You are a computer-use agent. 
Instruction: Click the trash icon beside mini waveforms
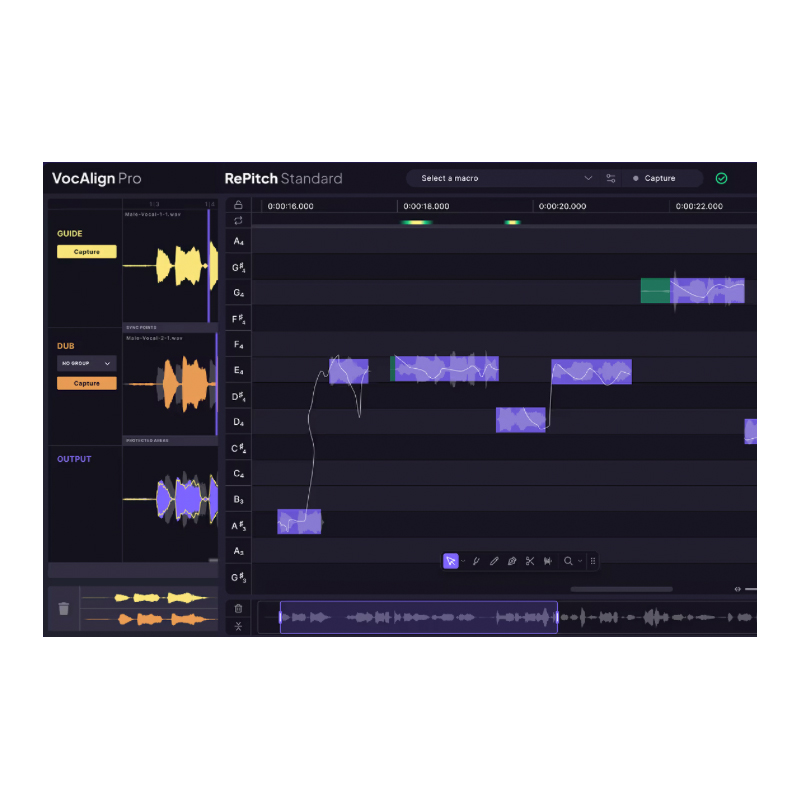pos(64,608)
